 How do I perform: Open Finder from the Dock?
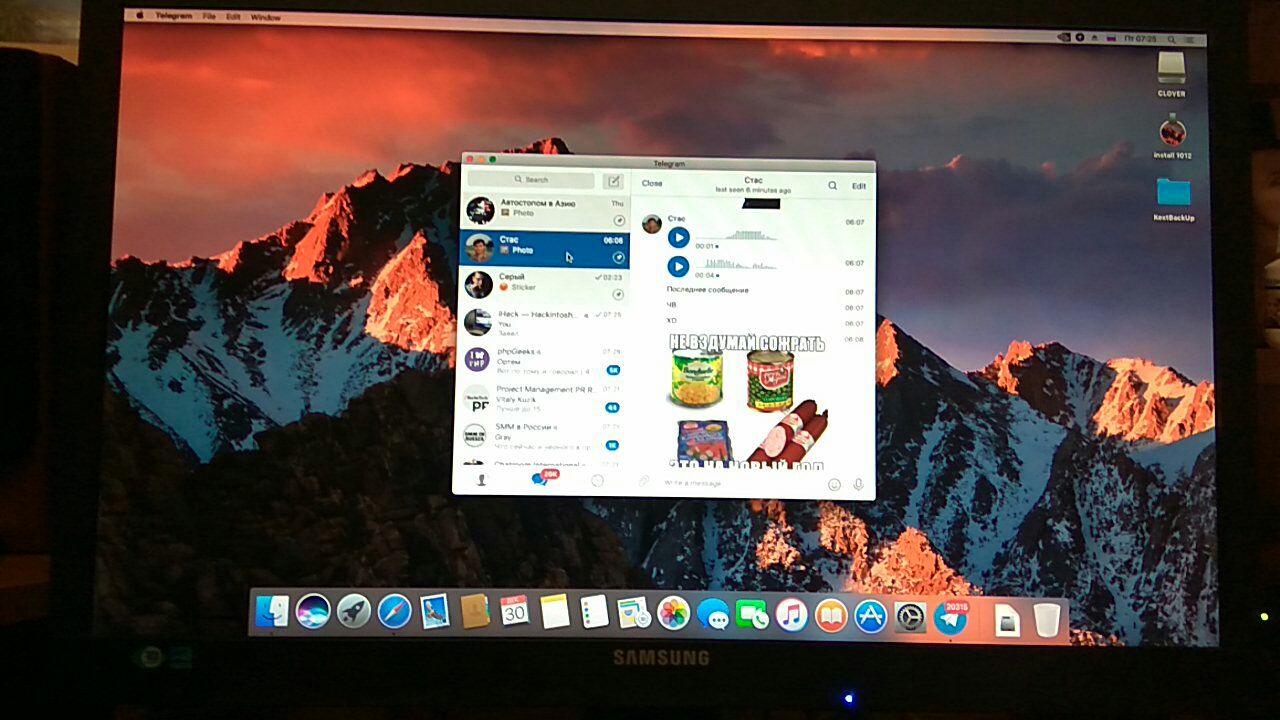pyautogui.click(x=271, y=610)
